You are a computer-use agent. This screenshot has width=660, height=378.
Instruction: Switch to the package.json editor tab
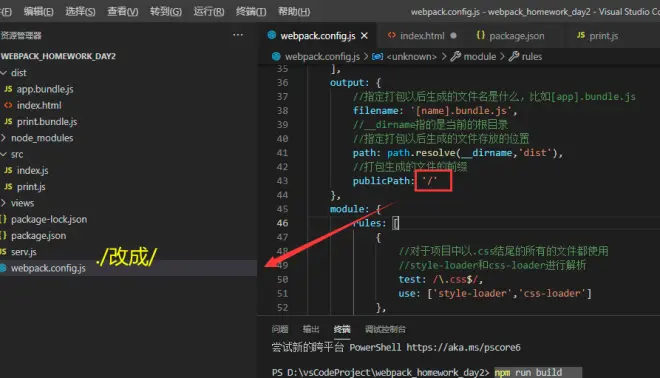click(x=510, y=36)
